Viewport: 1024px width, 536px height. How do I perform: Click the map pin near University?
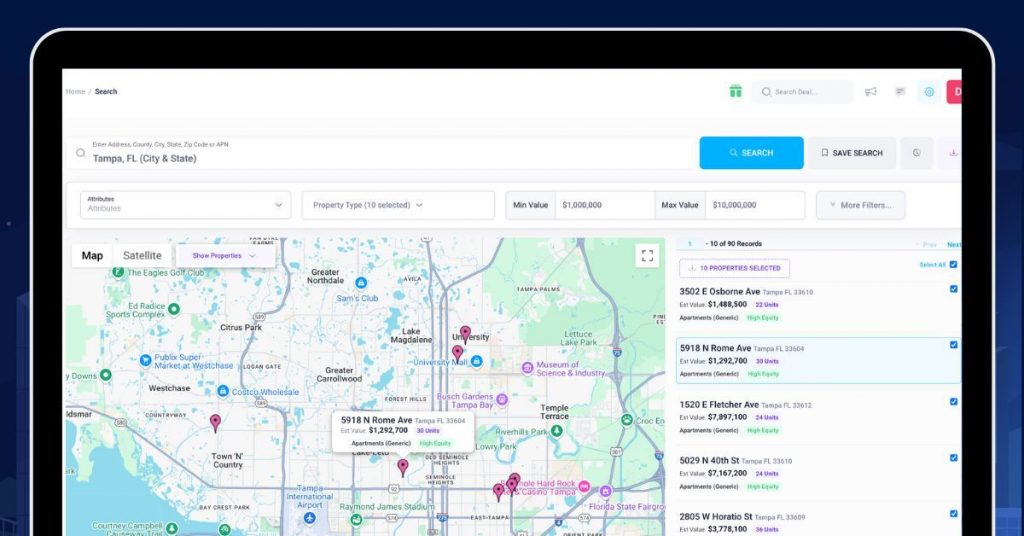point(465,334)
